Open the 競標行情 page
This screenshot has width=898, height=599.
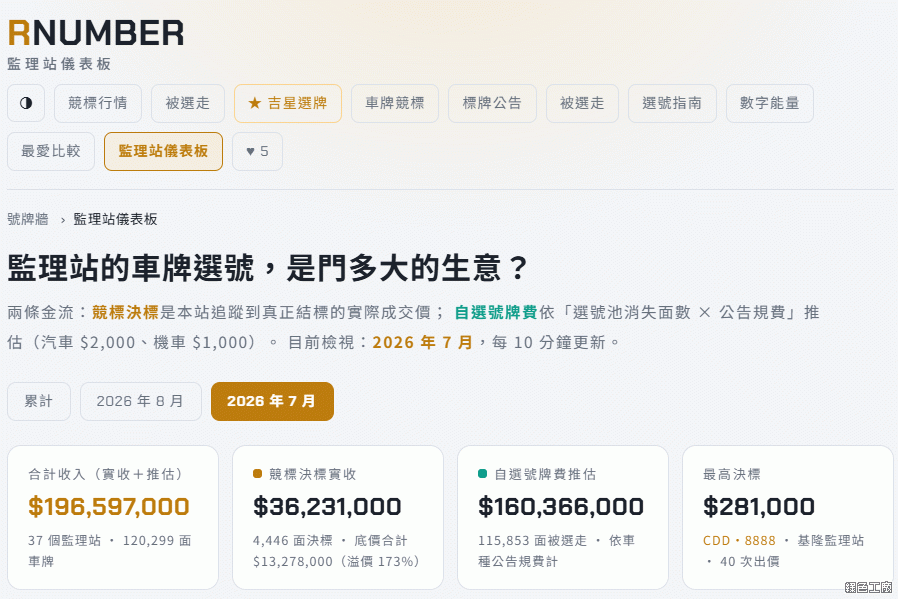tap(98, 103)
